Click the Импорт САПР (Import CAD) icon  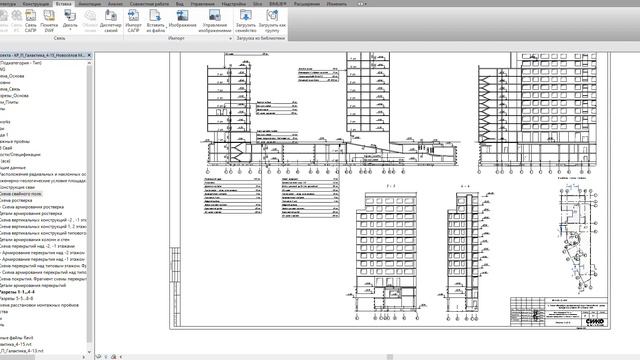click(133, 20)
